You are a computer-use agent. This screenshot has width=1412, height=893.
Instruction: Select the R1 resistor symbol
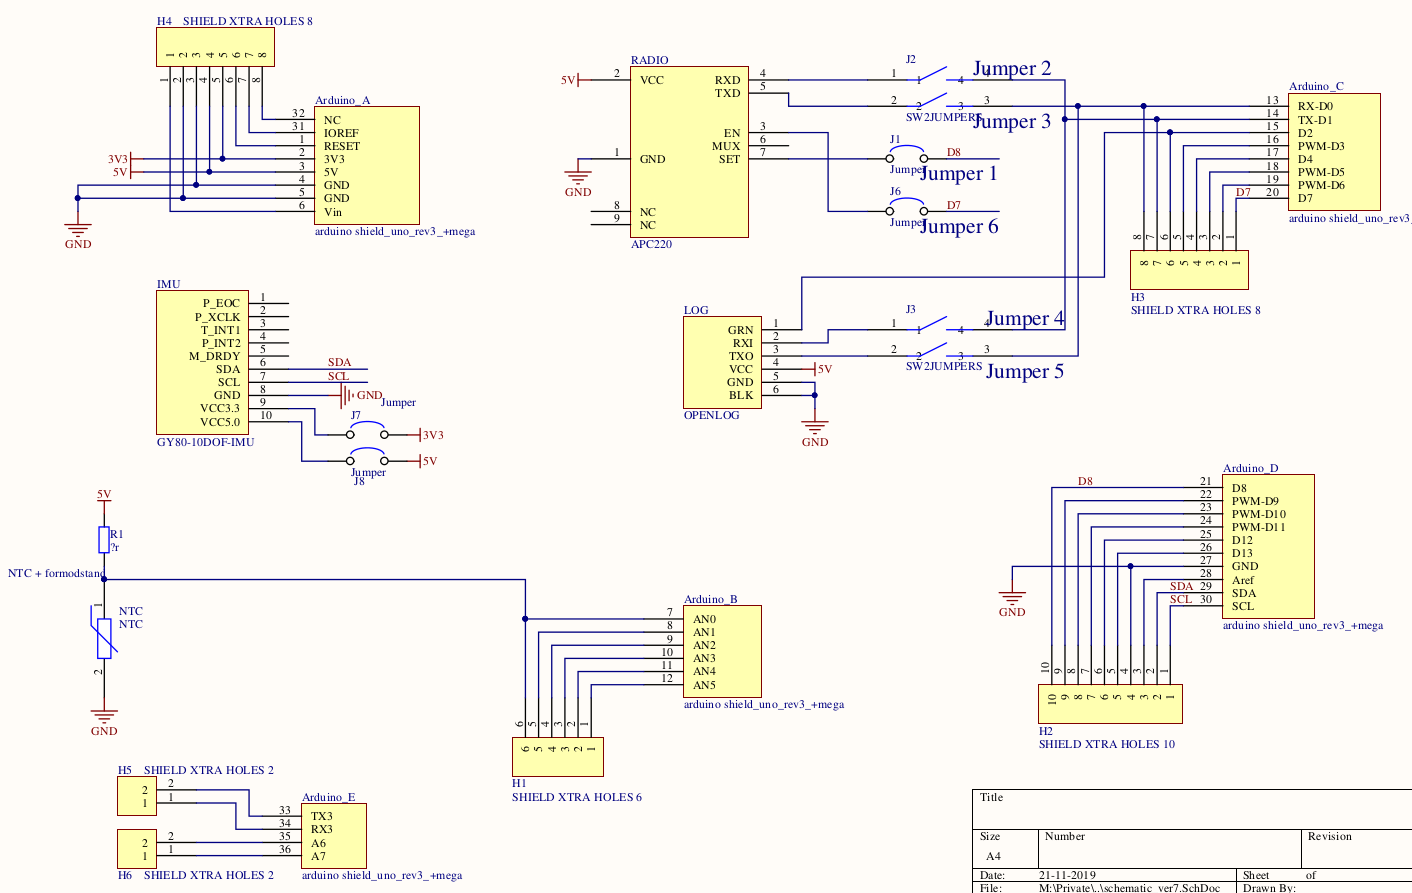click(104, 540)
